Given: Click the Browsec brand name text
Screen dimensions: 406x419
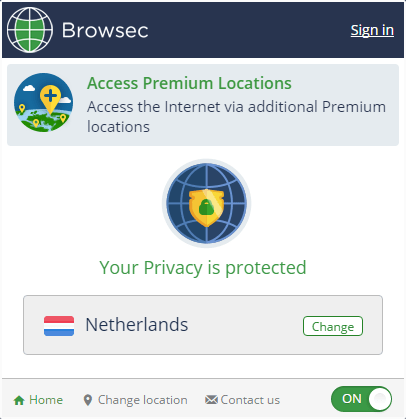Looking at the screenshot, I should (105, 30).
